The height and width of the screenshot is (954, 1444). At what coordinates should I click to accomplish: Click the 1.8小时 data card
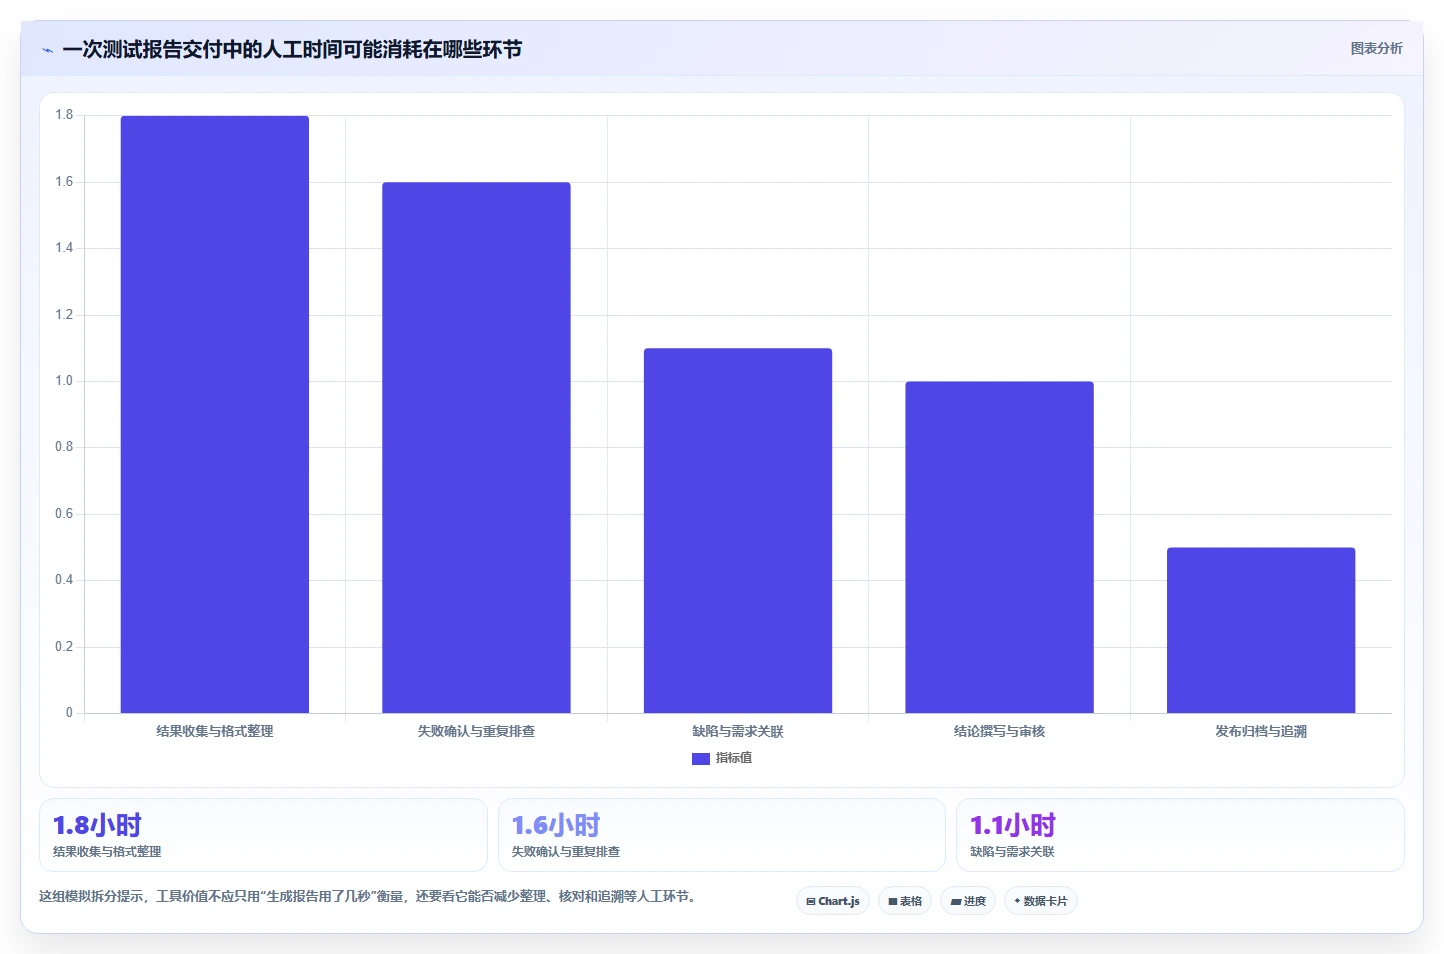263,835
